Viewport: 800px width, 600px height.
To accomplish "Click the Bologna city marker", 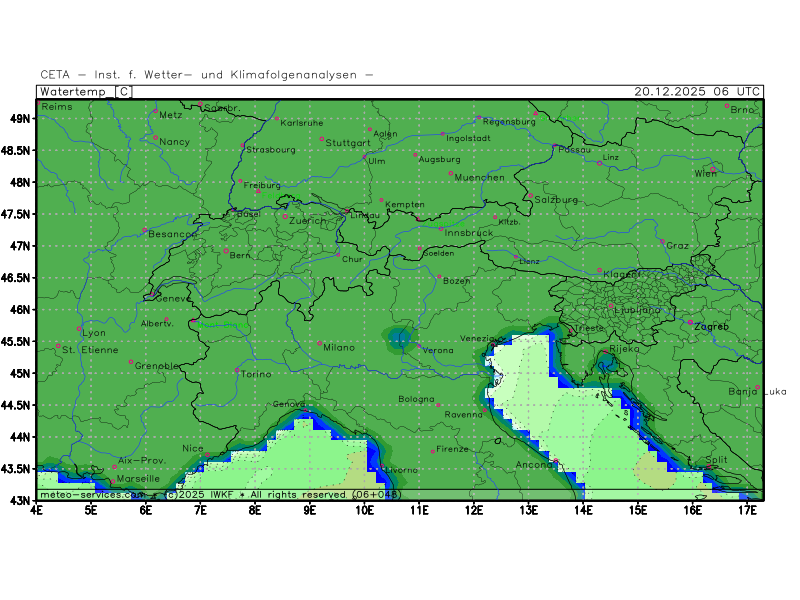I will coord(438,405).
